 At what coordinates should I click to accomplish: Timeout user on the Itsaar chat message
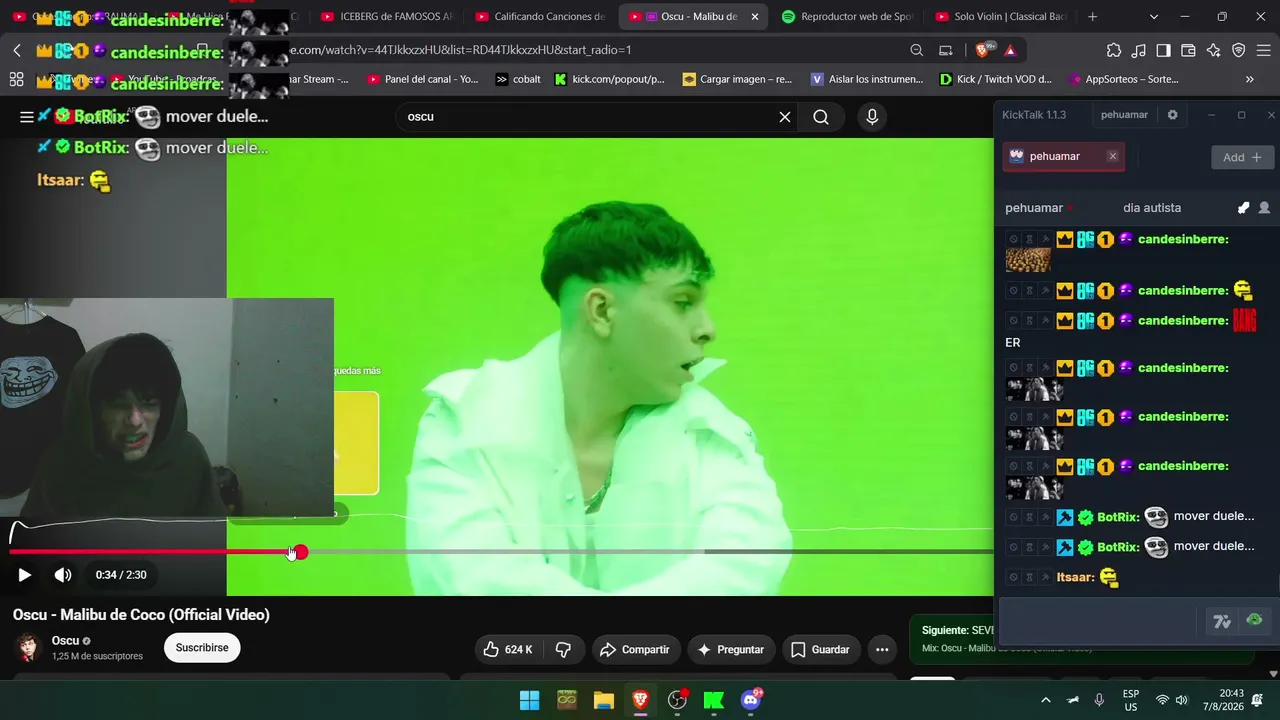[1029, 578]
